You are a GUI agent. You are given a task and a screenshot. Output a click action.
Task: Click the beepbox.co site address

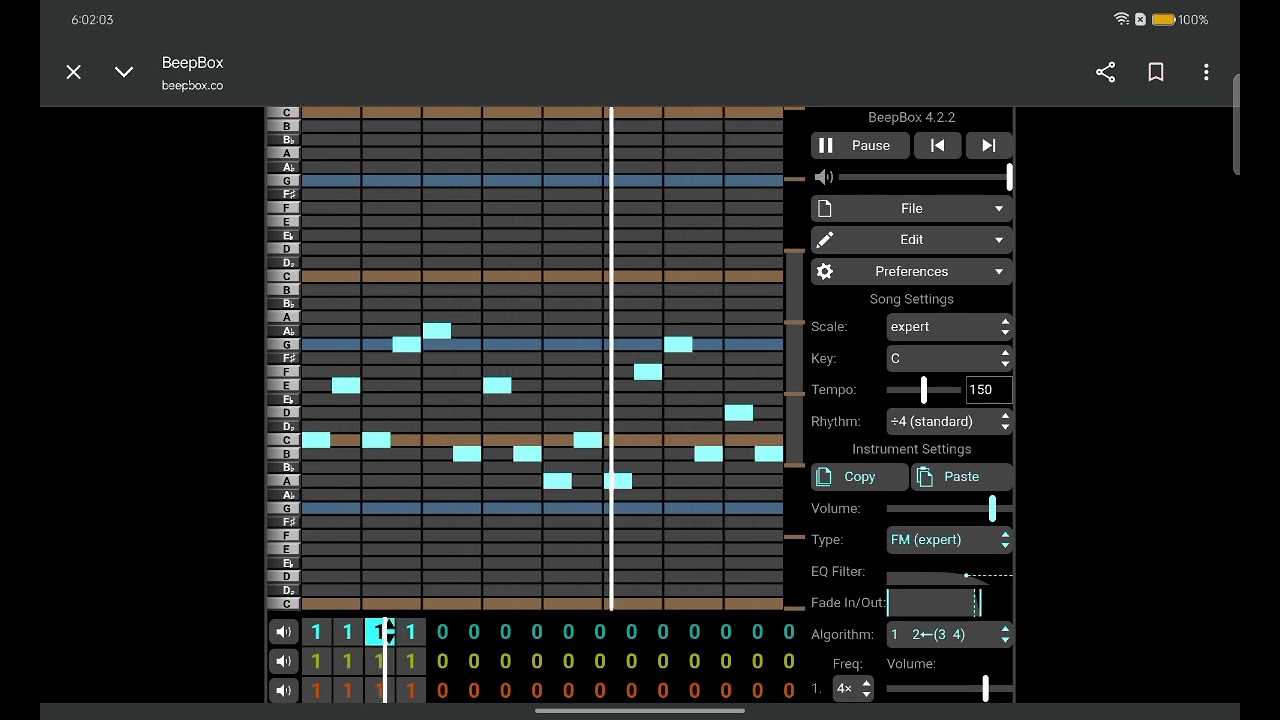pos(192,86)
